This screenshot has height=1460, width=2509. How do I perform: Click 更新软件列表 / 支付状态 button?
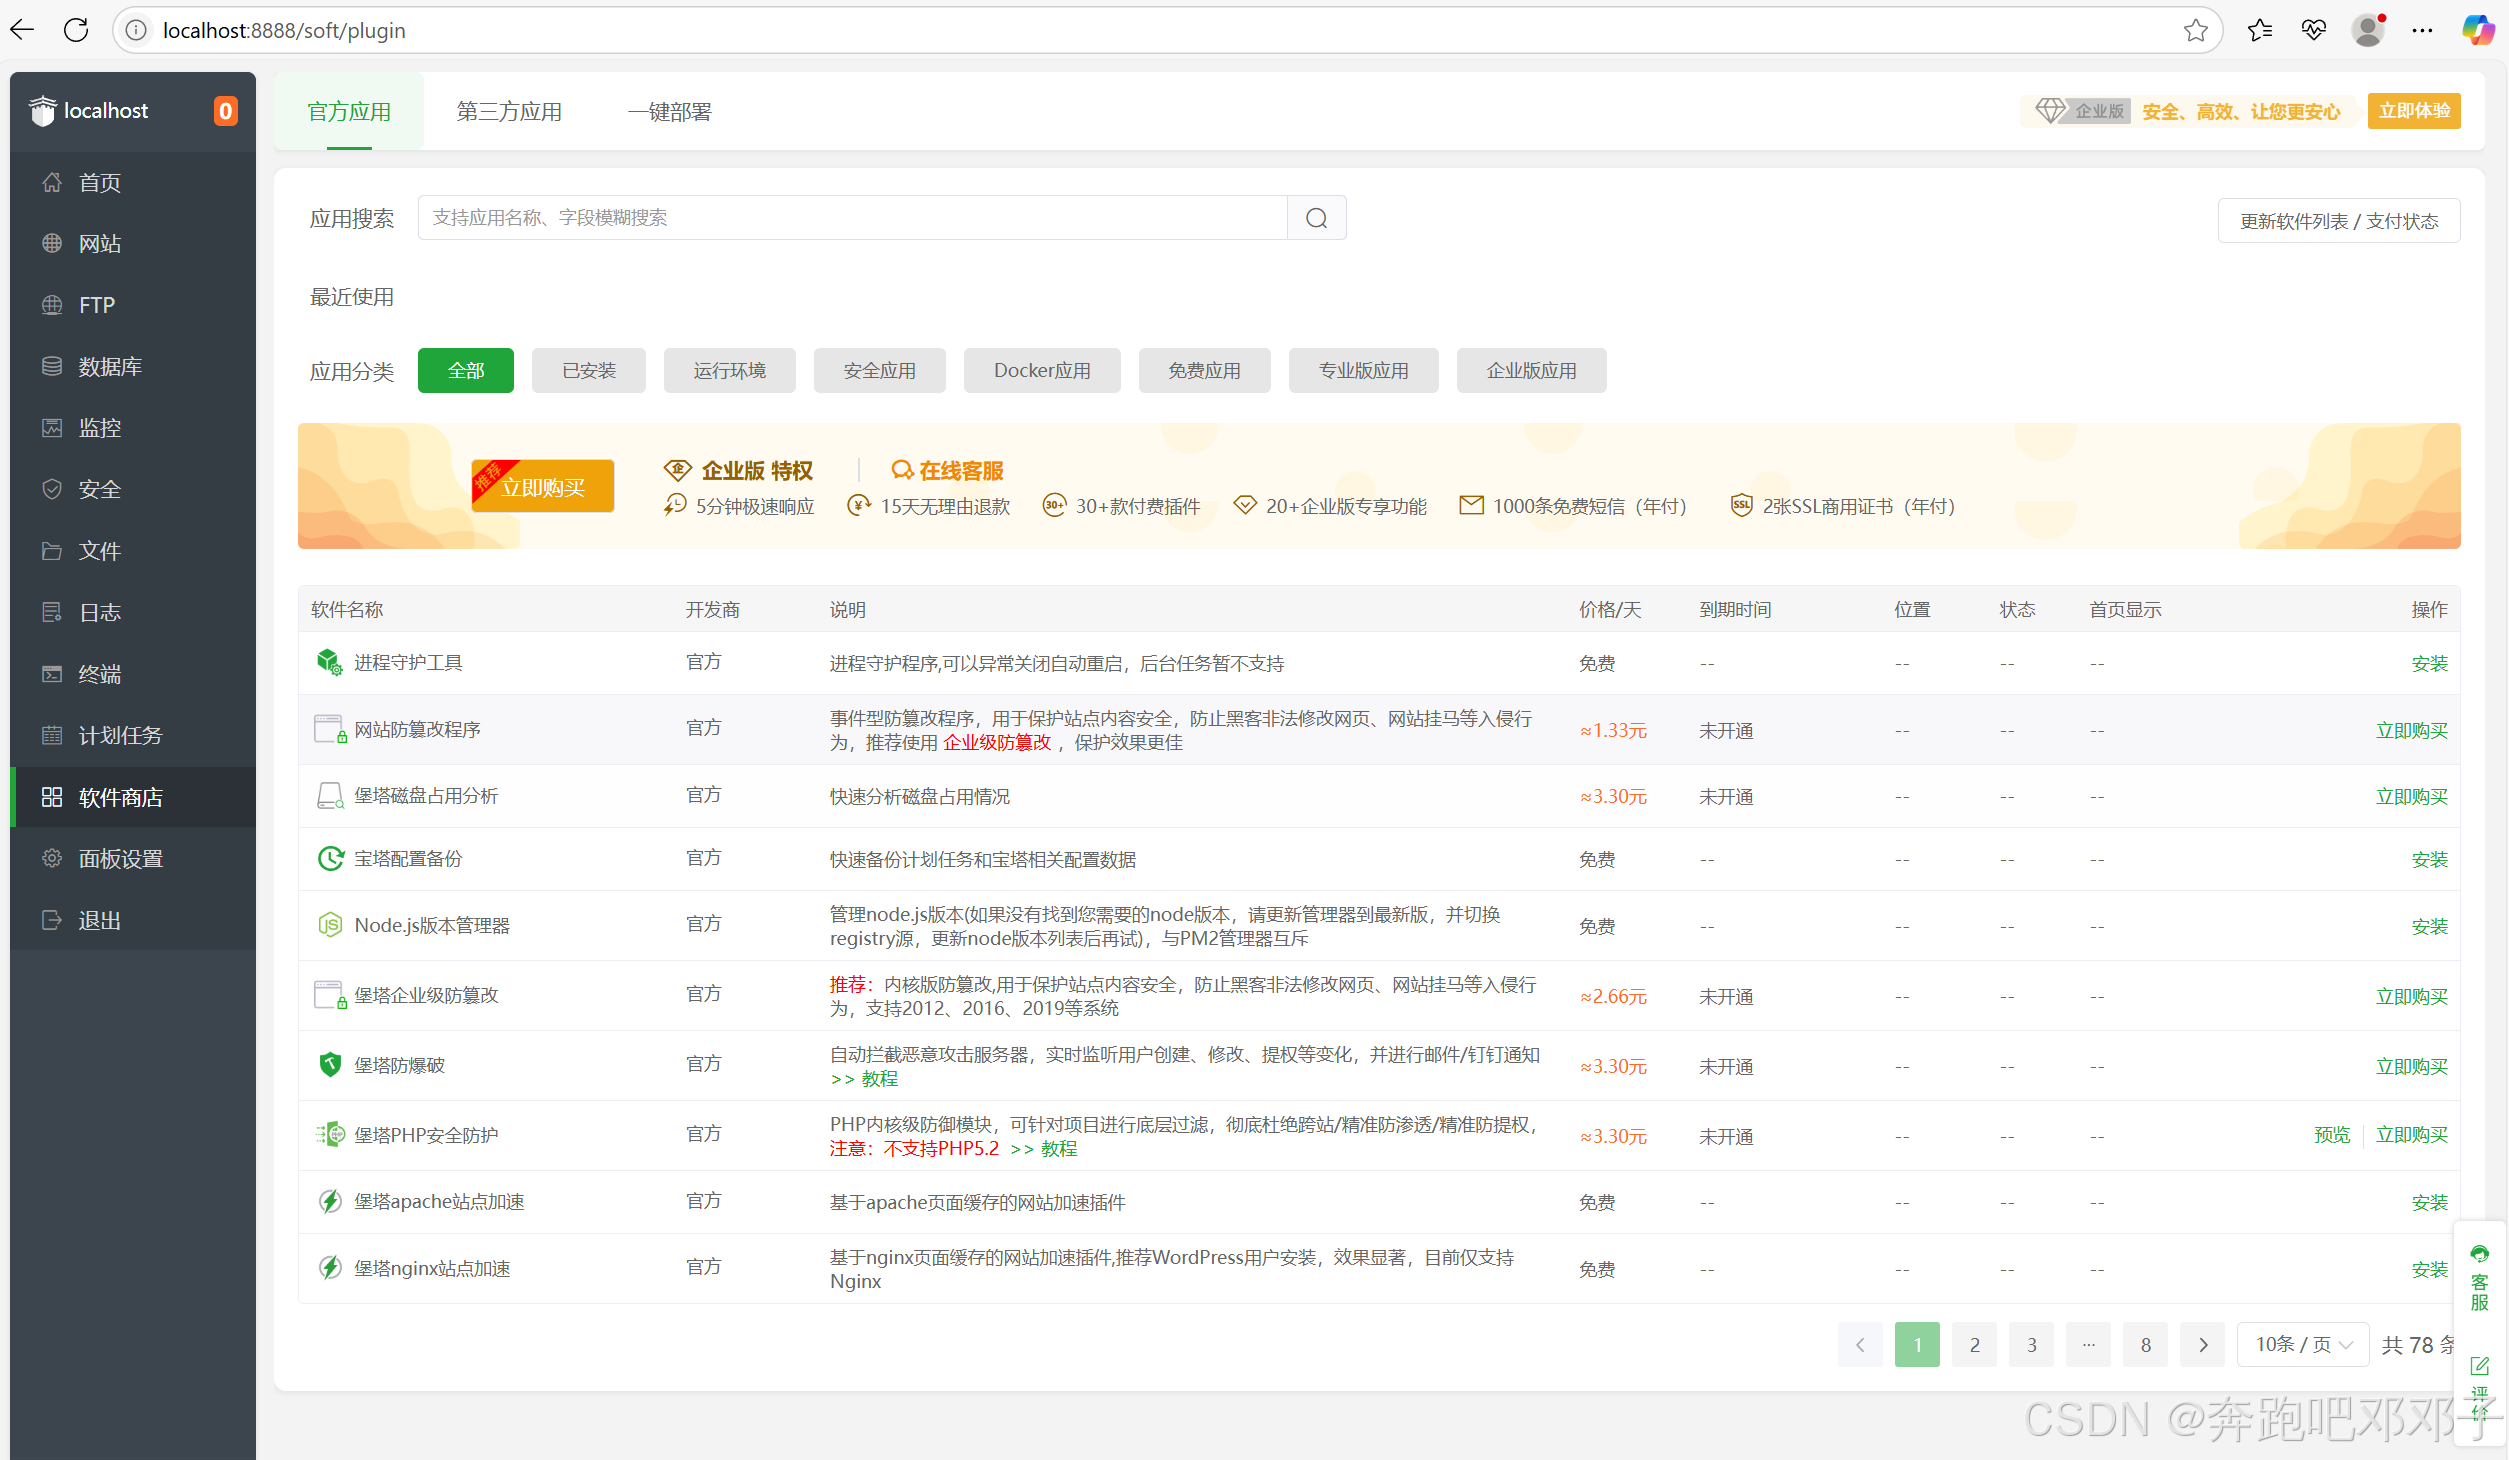(2338, 221)
